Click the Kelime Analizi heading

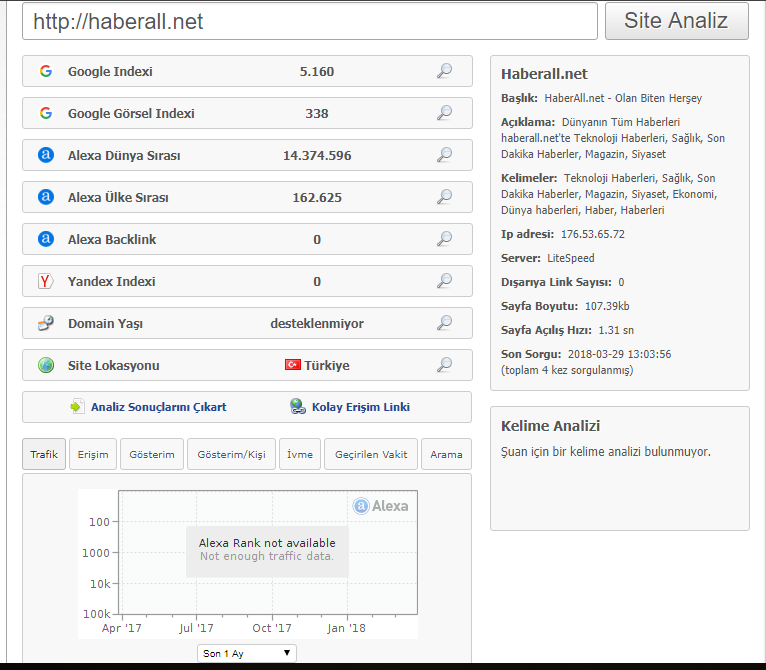551,426
